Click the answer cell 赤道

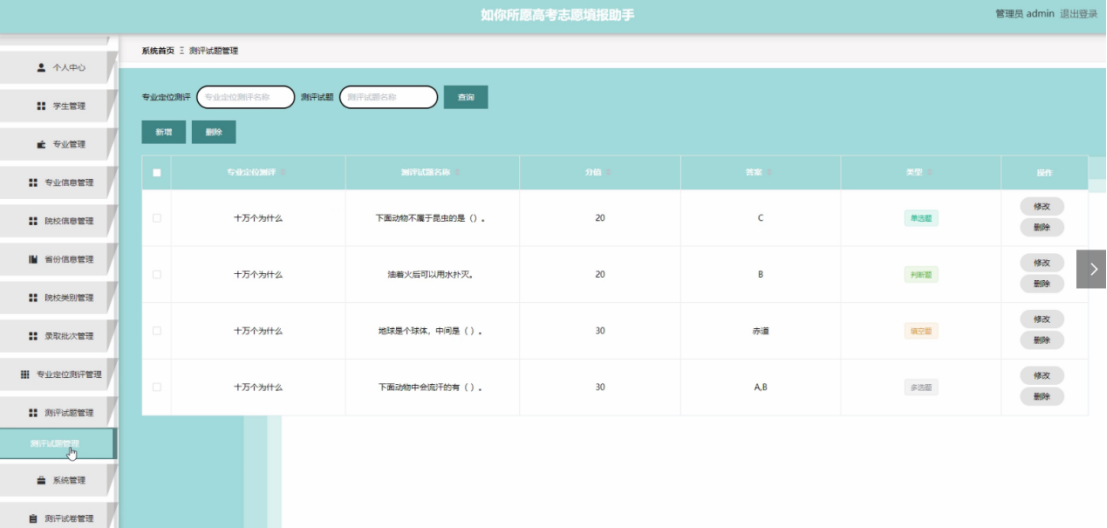point(760,331)
